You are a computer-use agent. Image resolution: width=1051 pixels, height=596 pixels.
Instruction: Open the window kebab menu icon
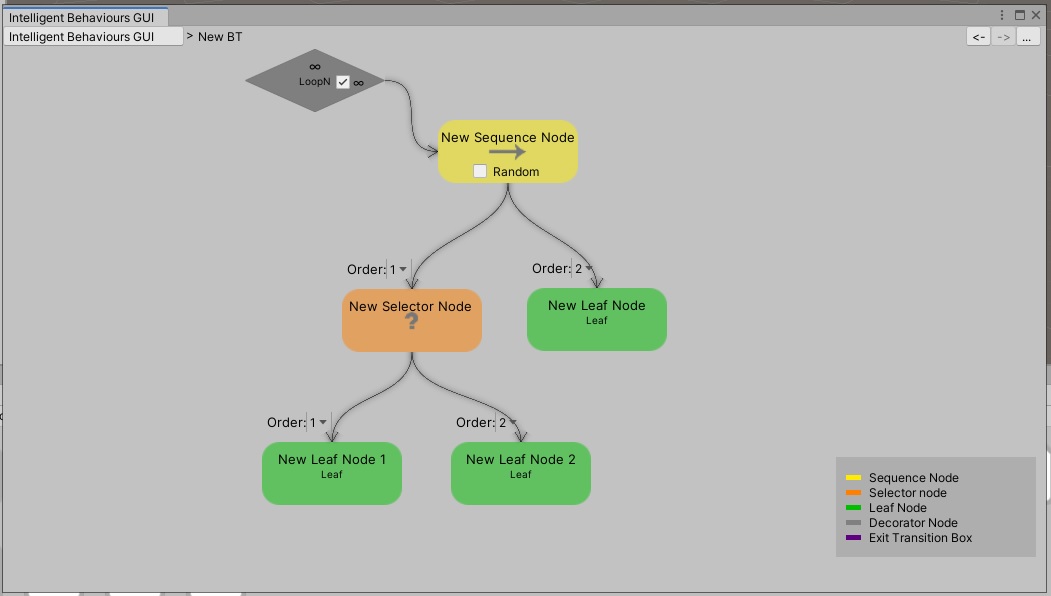(x=1002, y=15)
